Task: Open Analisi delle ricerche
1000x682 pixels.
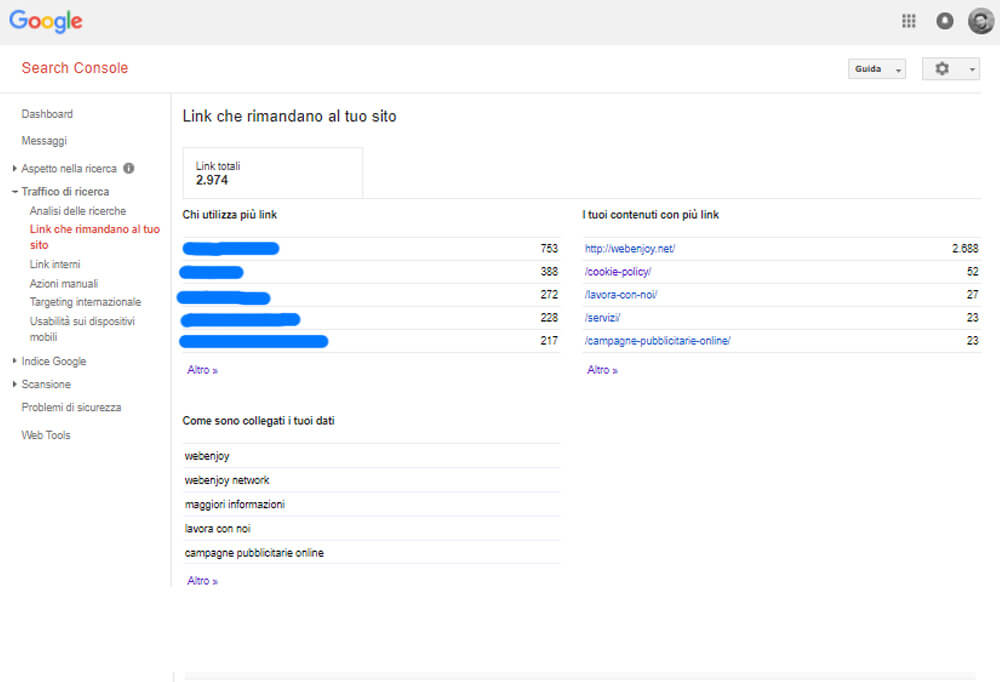Action: click(x=78, y=211)
